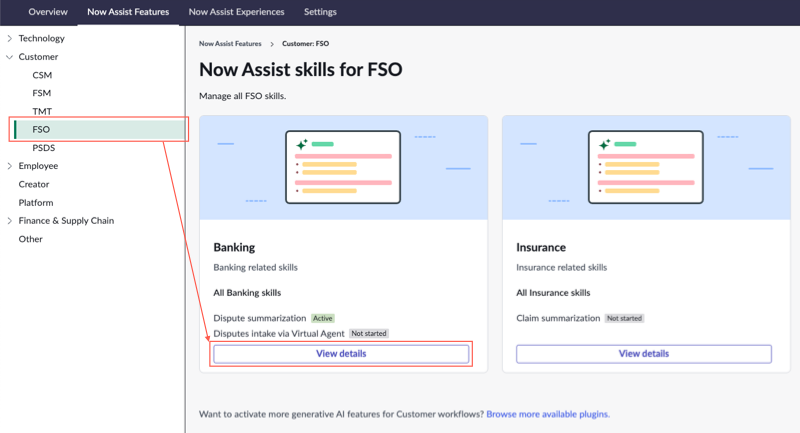Click the Banking card illustration
The height and width of the screenshot is (433, 800).
coord(343,168)
